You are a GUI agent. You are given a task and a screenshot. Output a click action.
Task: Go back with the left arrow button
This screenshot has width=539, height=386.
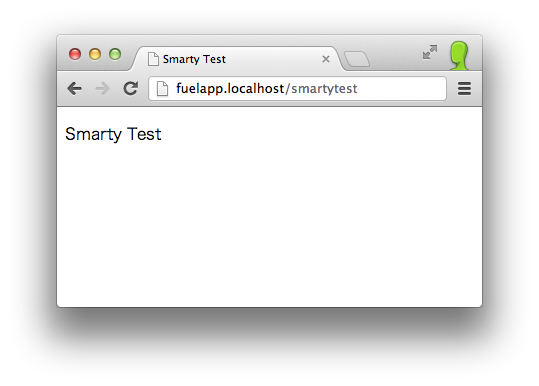point(75,89)
